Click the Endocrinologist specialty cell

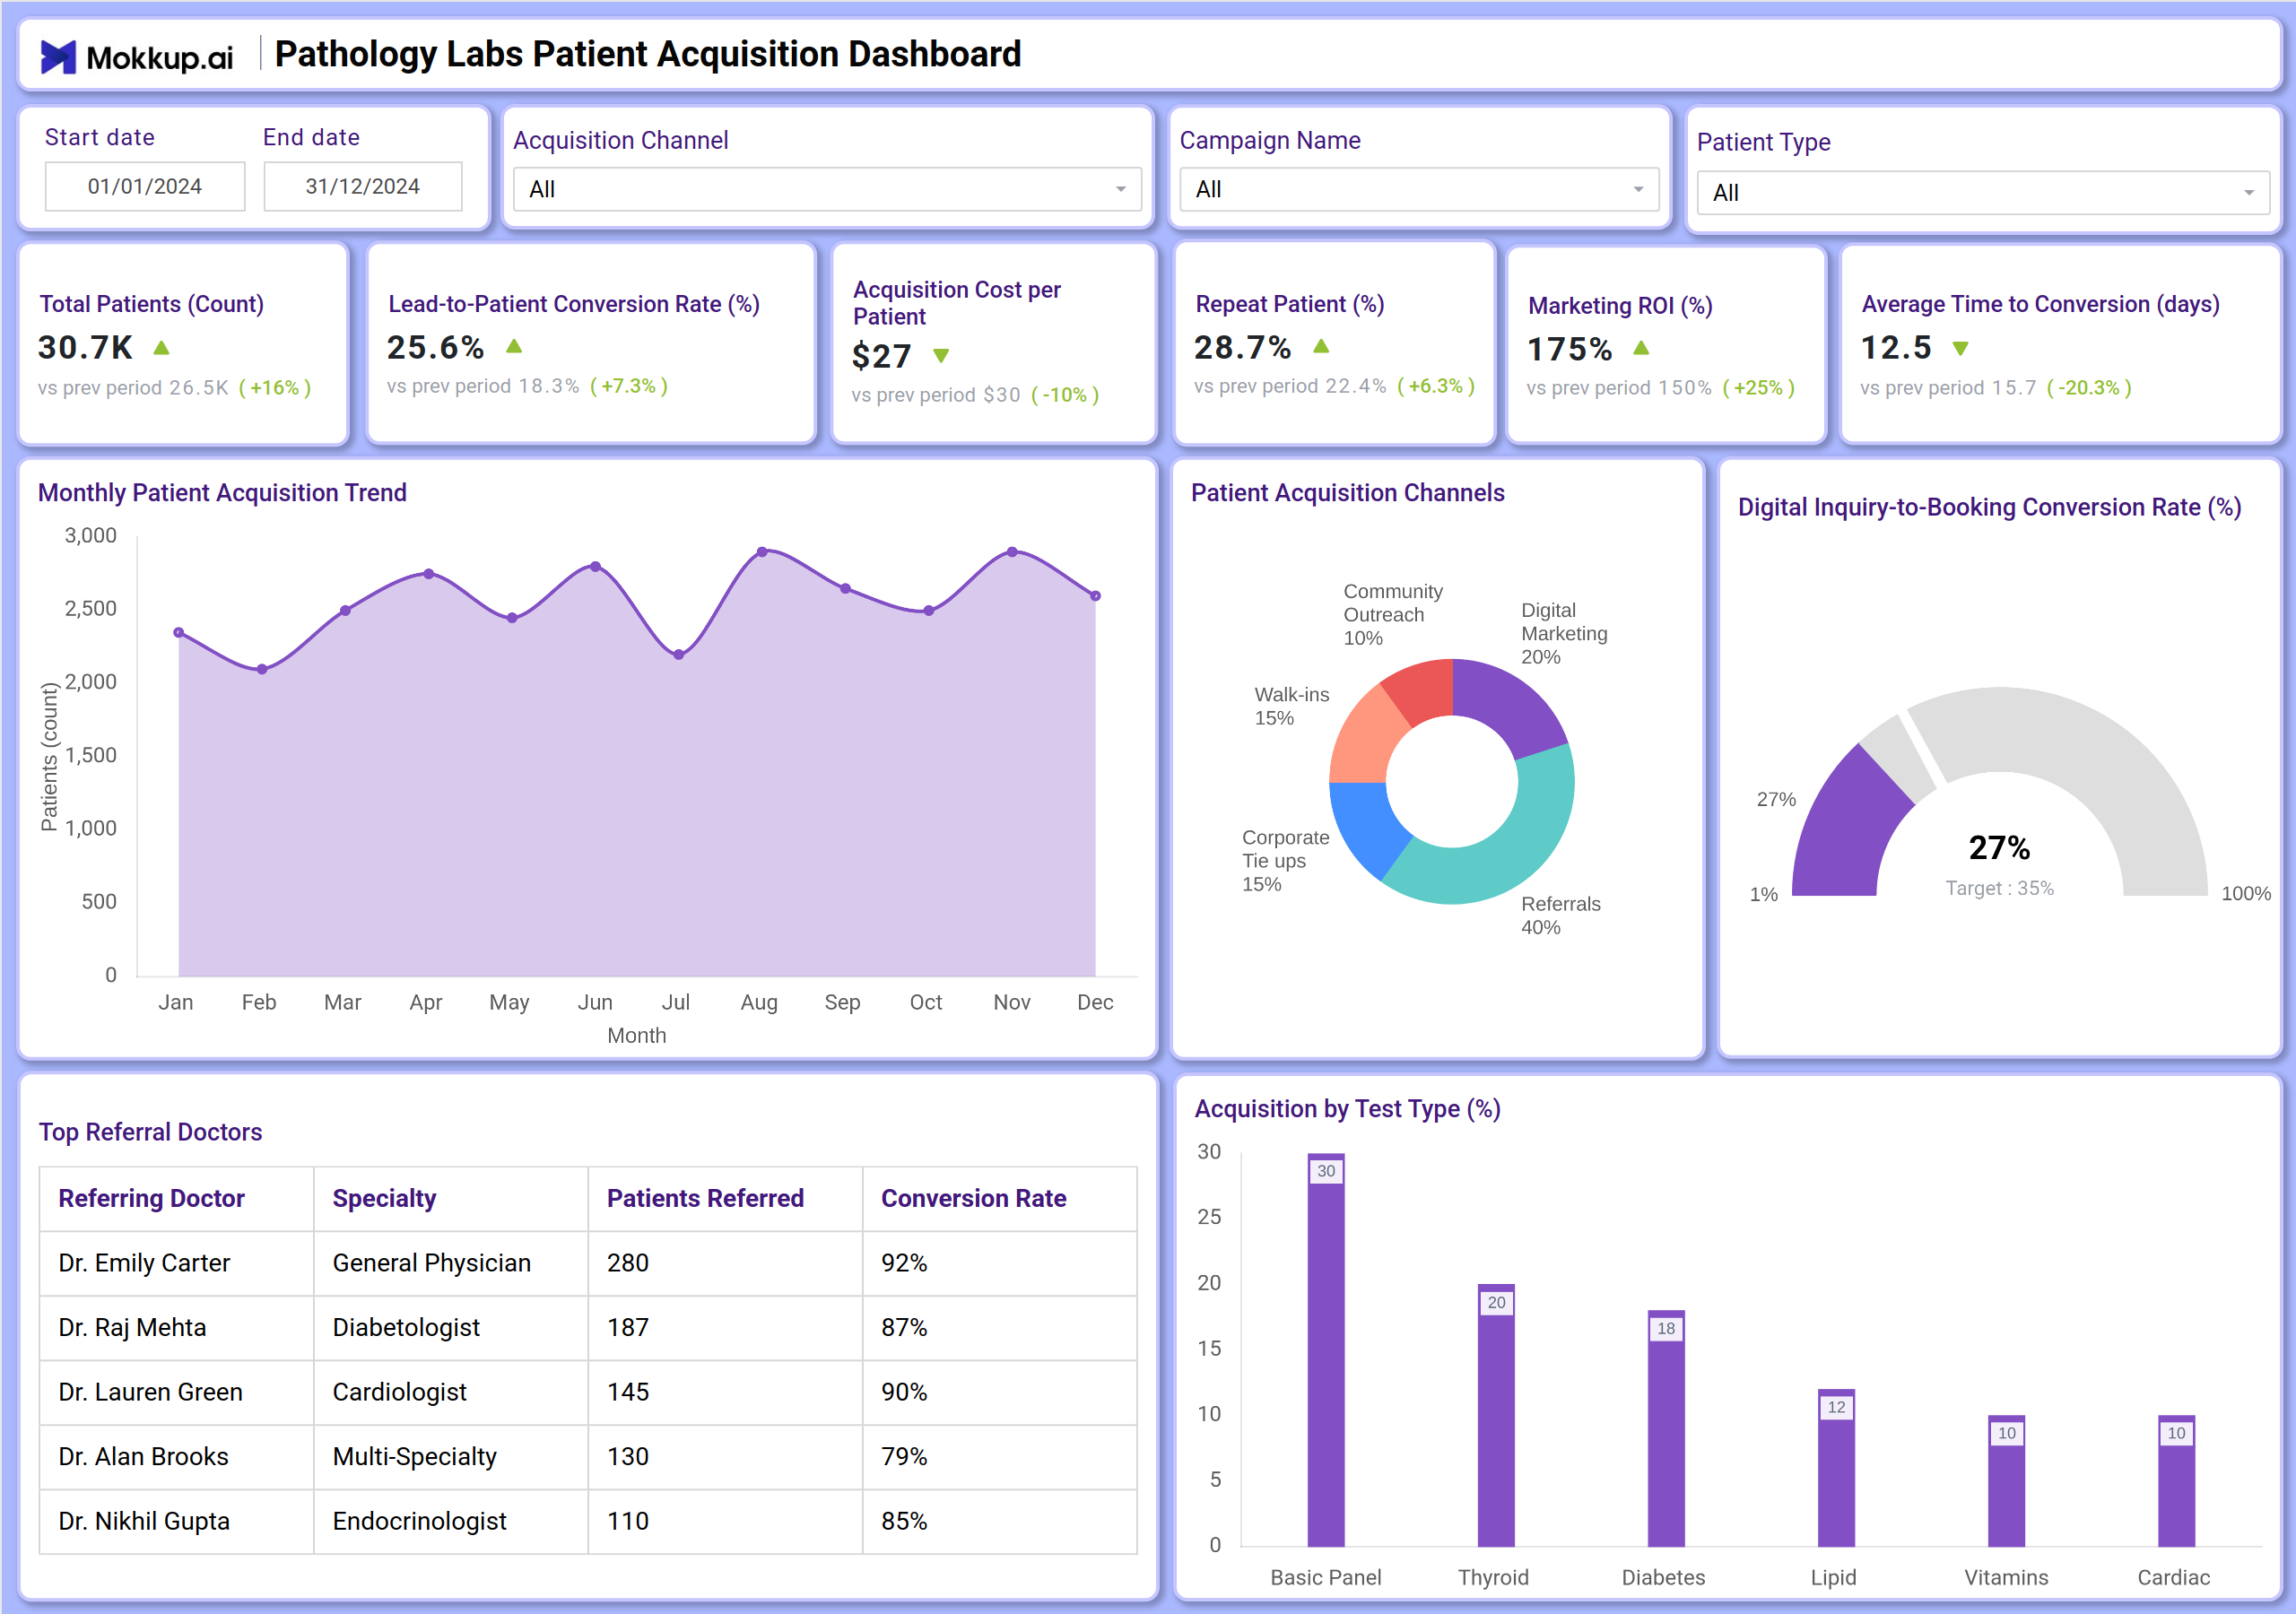coord(451,1521)
